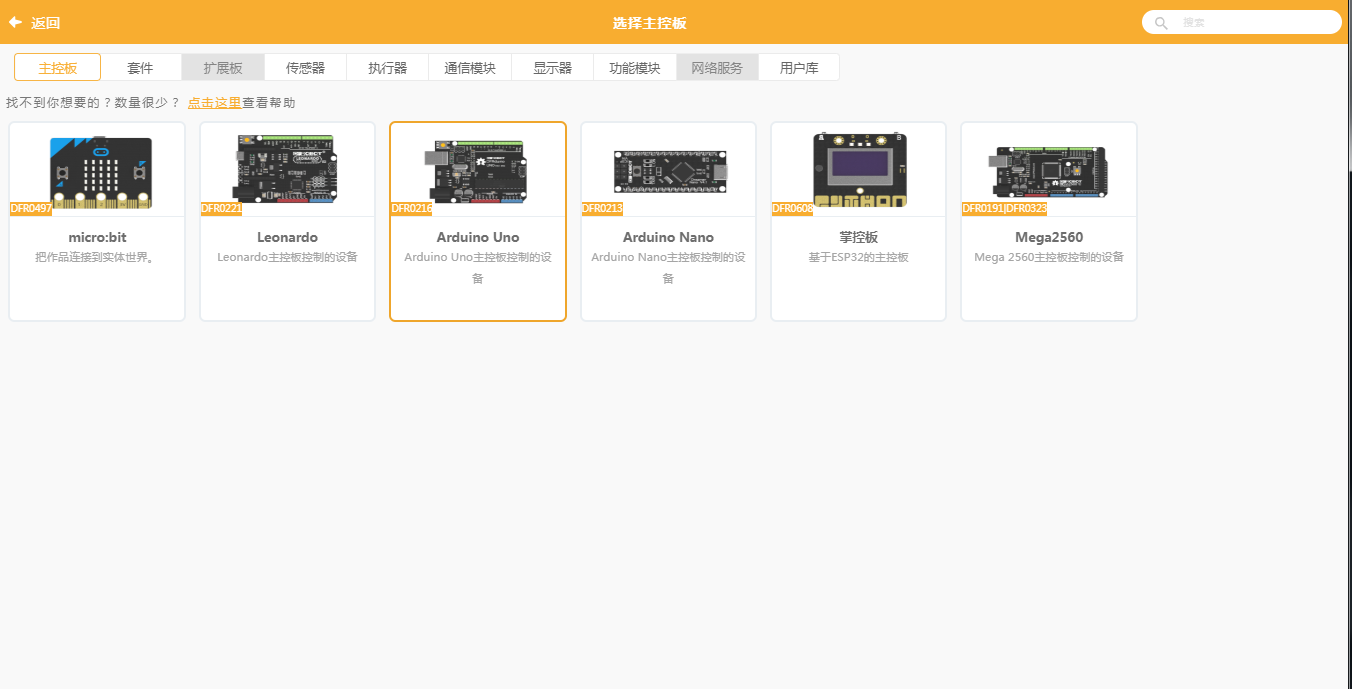1352x689 pixels.
Task: Click description Leonardo主控板控制的设备
Action: pyautogui.click(x=288, y=258)
